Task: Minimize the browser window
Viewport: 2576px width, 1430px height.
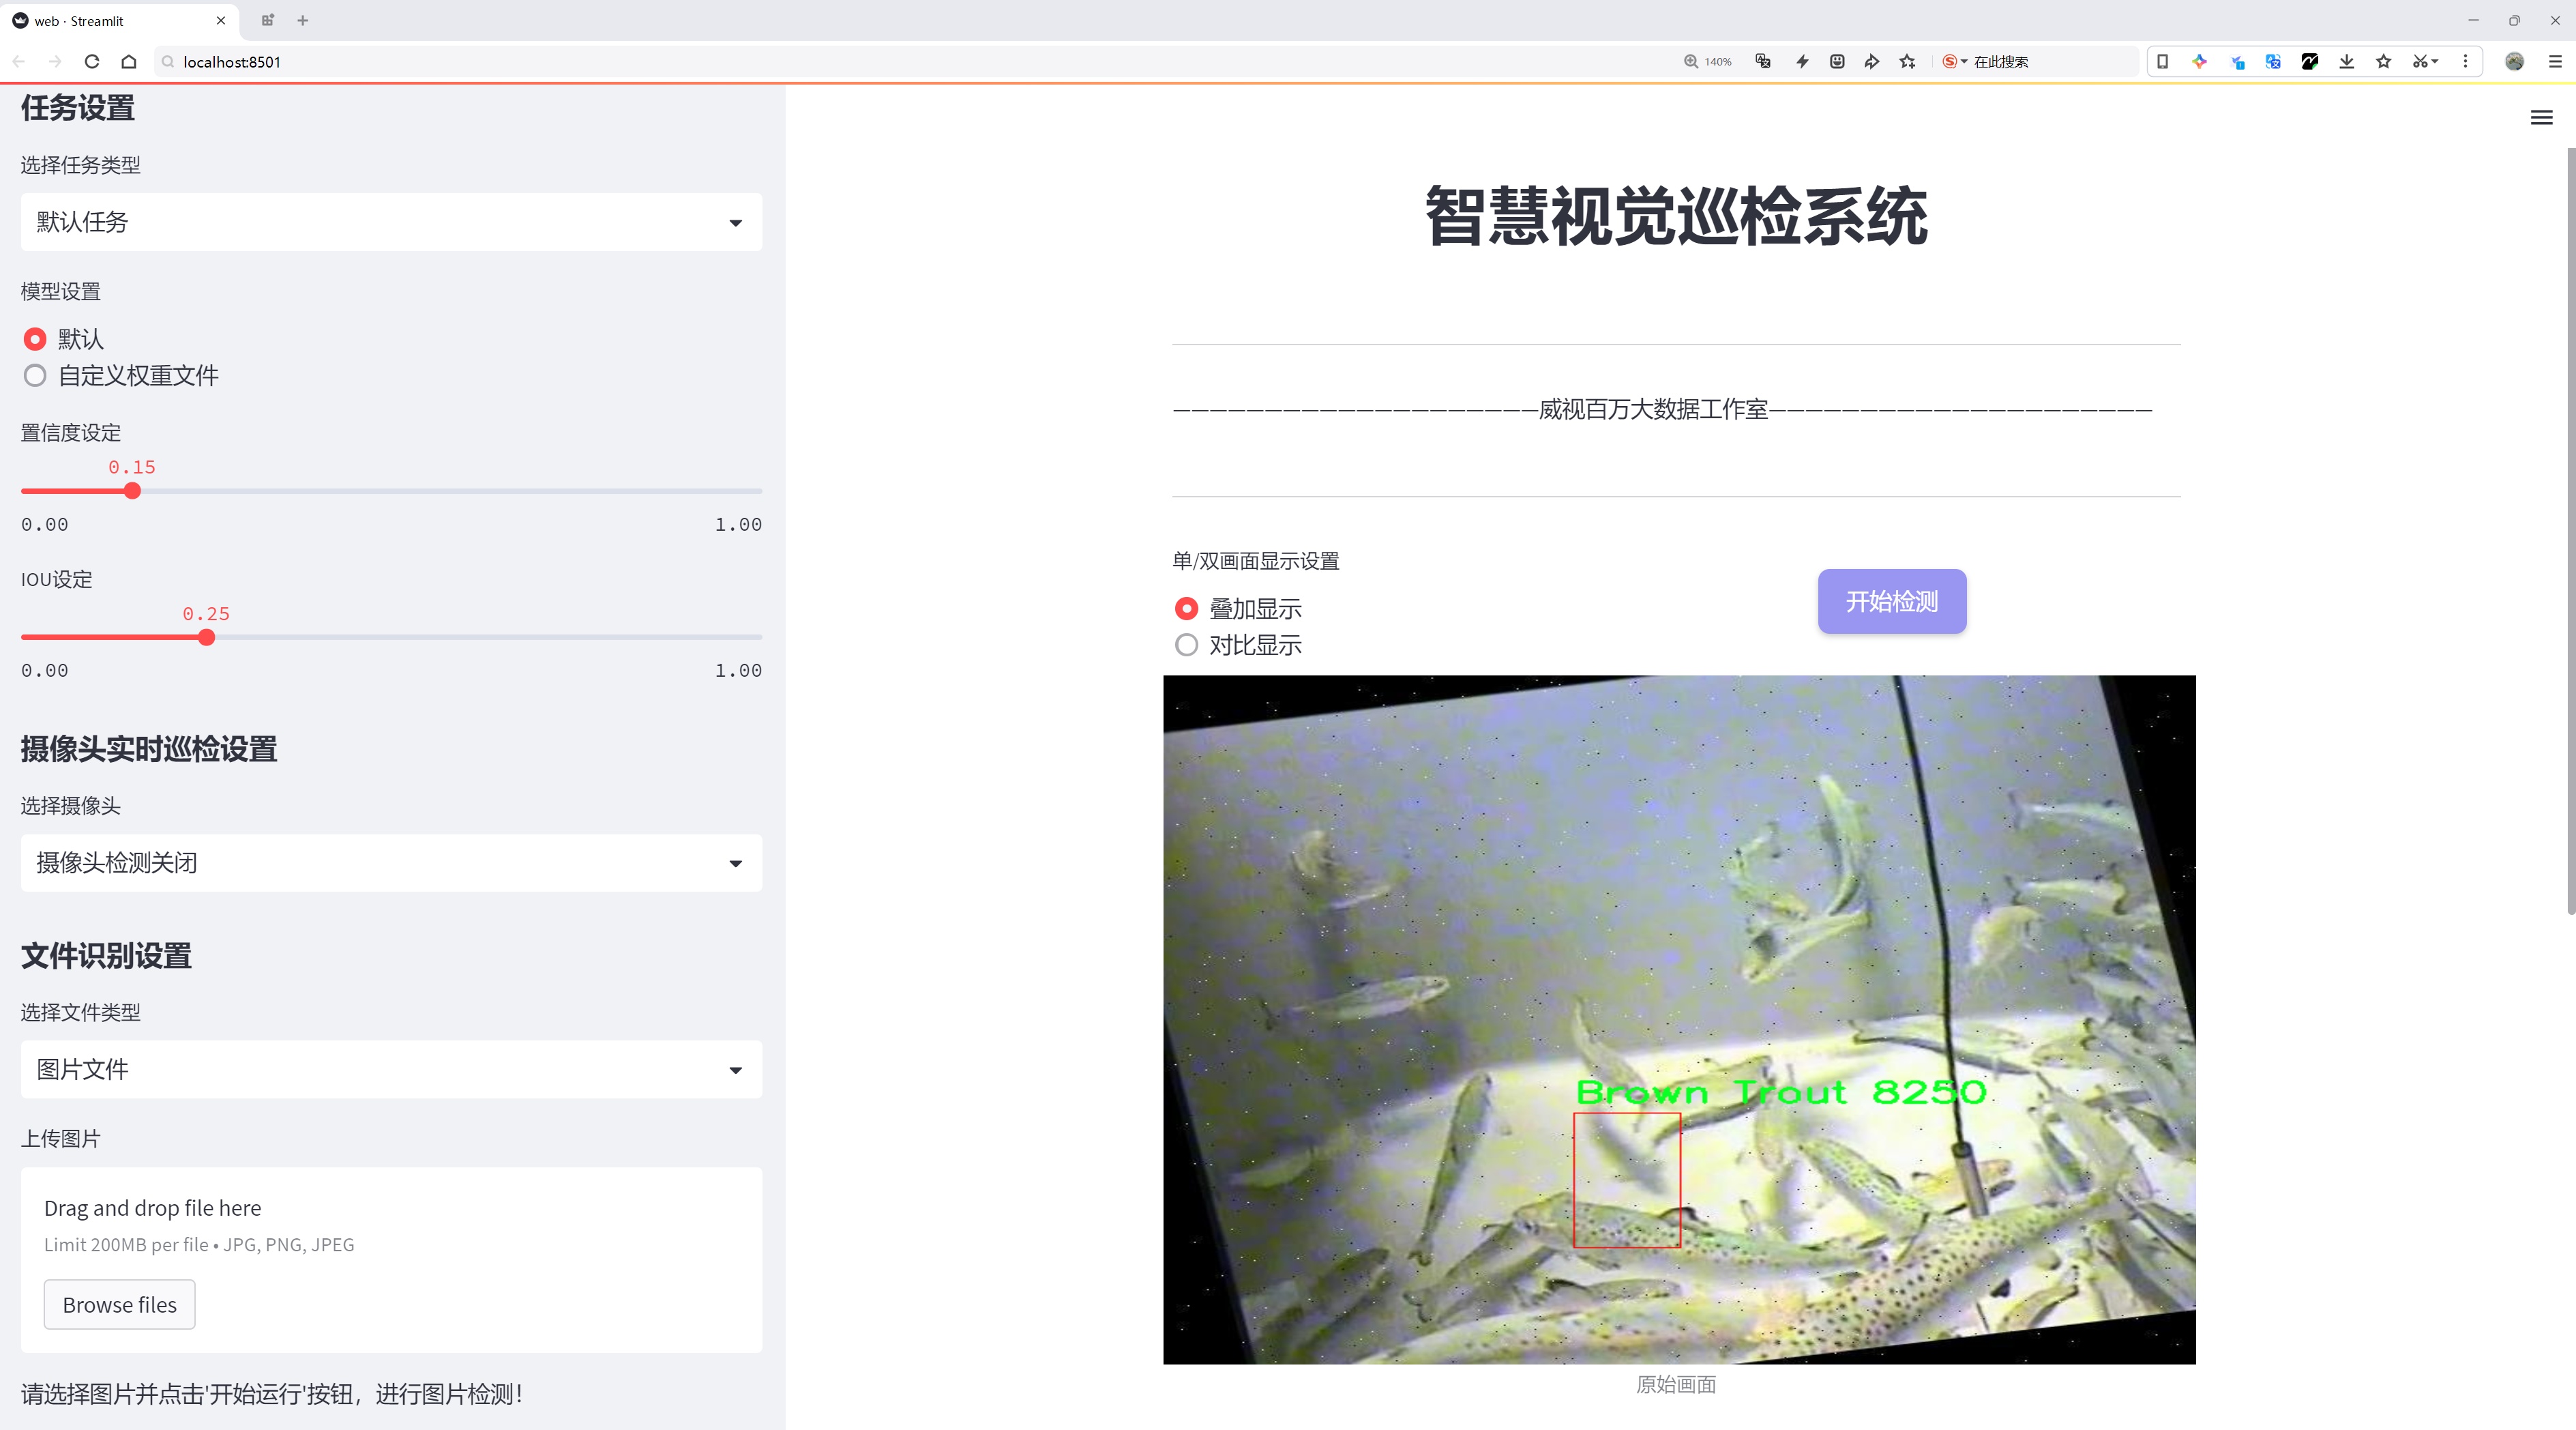Action: (2473, 20)
